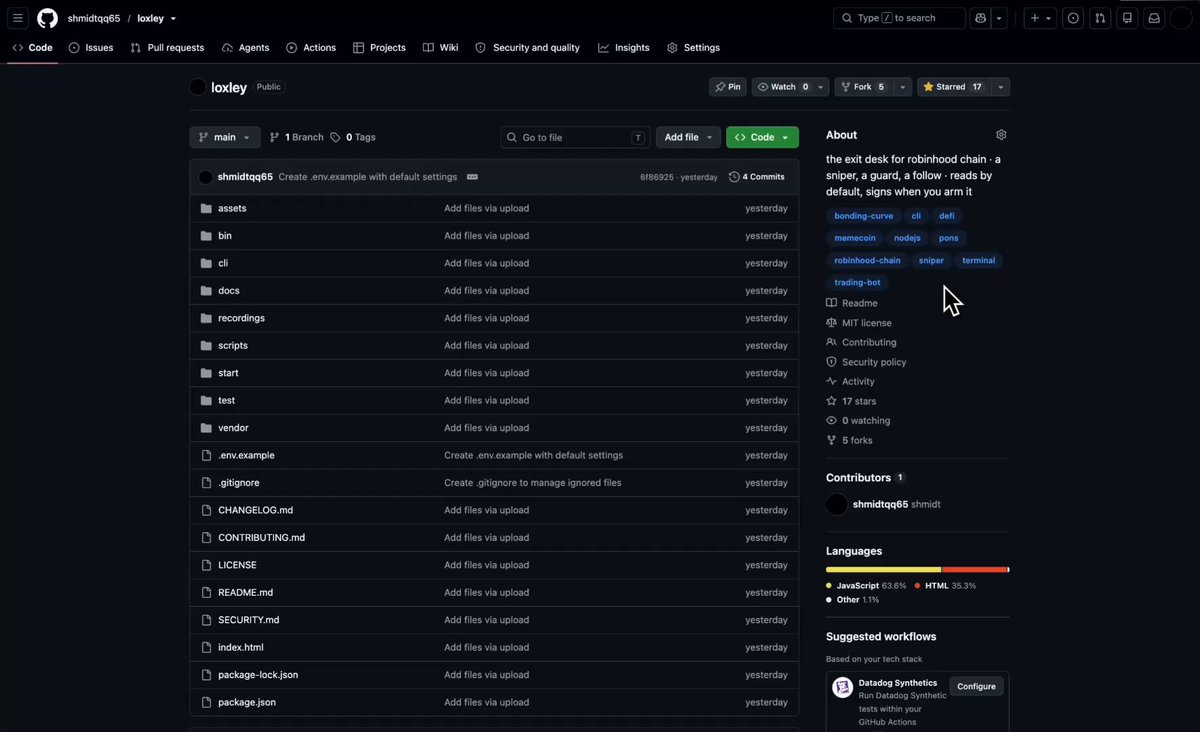
Task: Click the bonding-curve topic tag
Action: pos(863,216)
